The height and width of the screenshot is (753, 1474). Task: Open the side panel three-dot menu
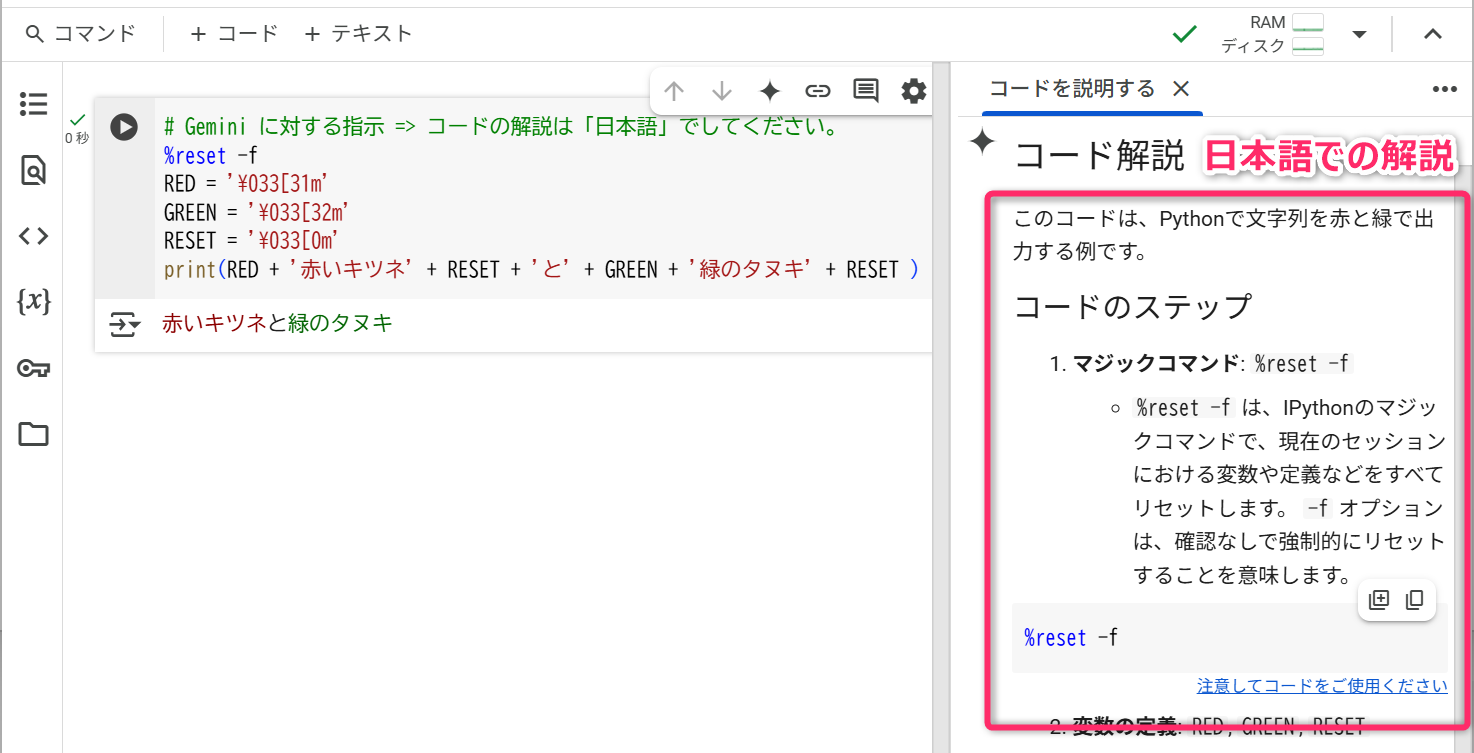1445,89
